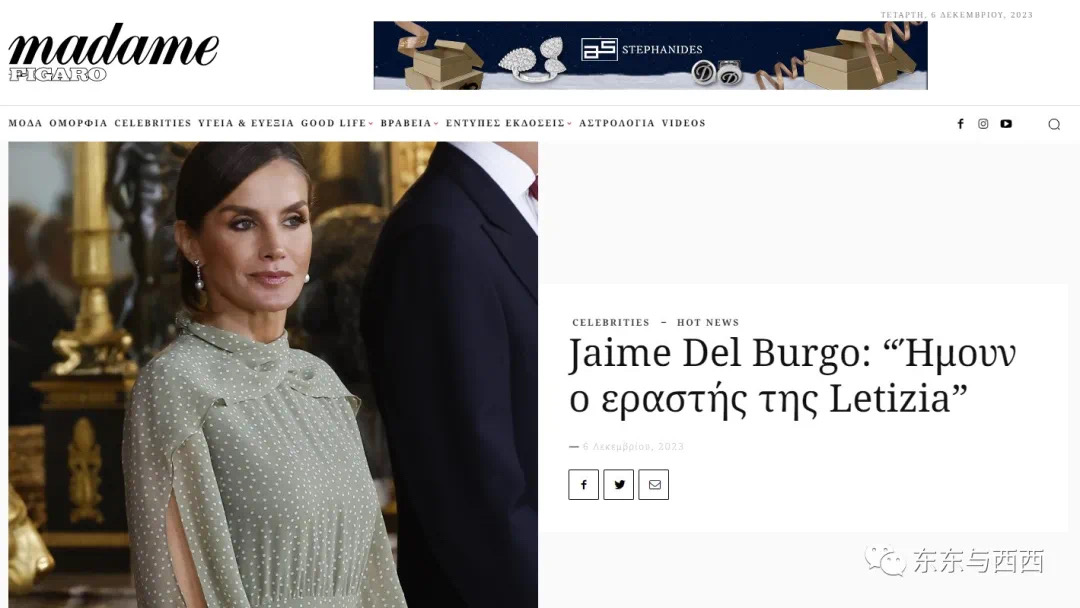Open the search magnifier icon

tap(1054, 125)
